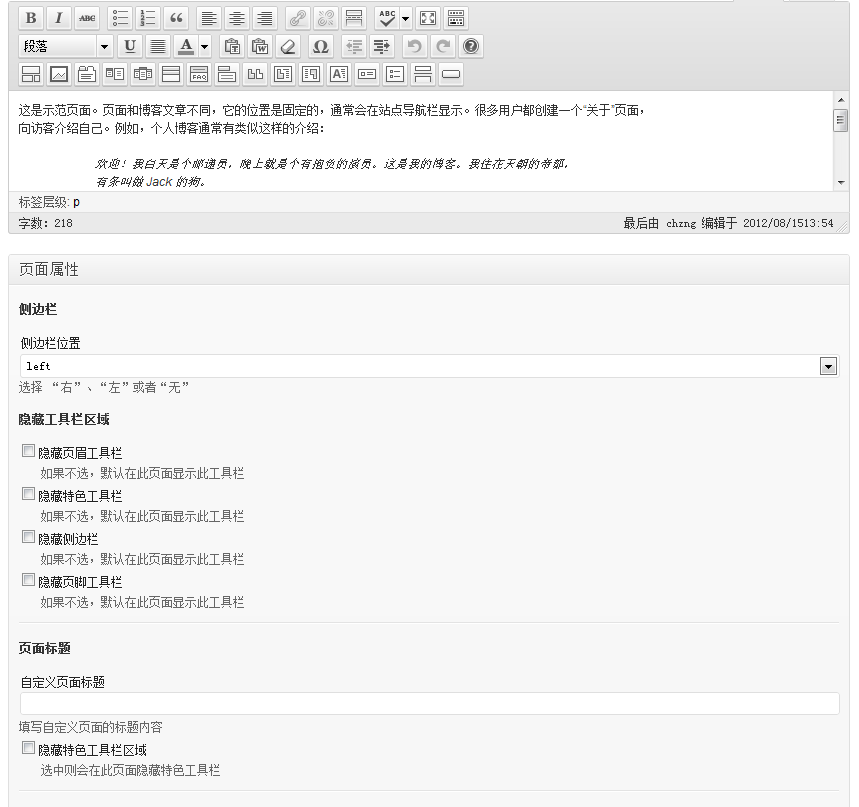Click the 自定义页面标题 input field
Screen dimensions: 859x807
point(430,703)
